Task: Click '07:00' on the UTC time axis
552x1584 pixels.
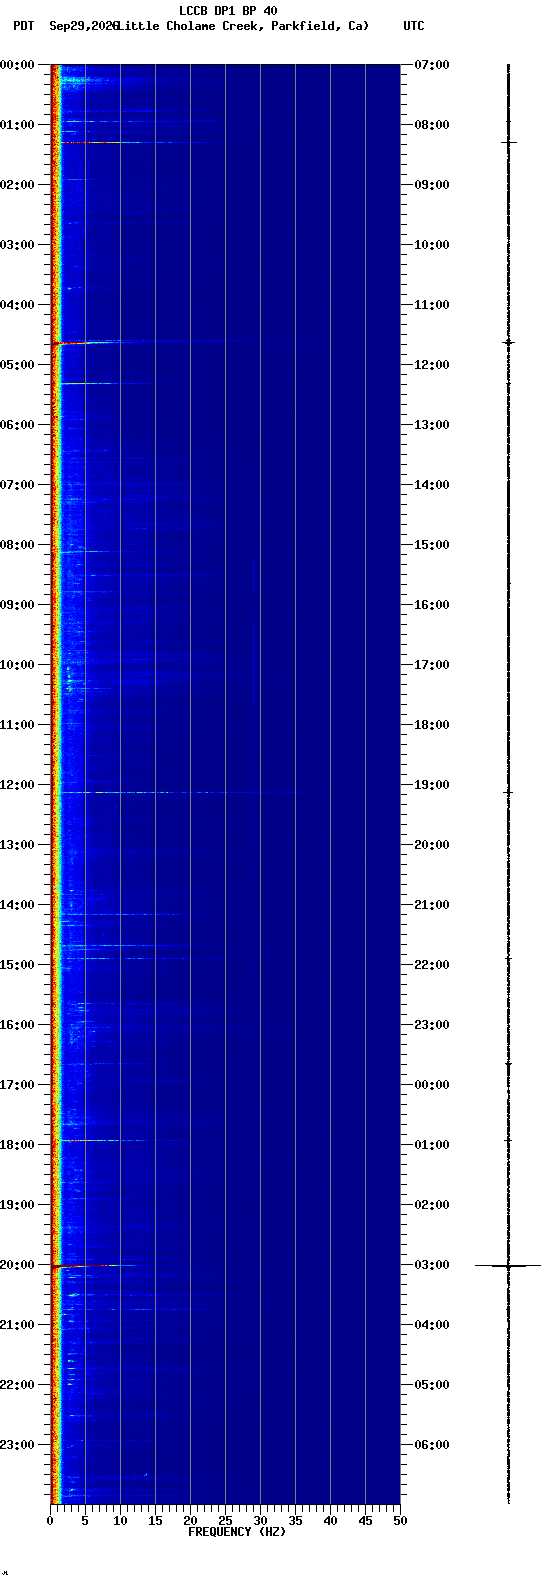Action: (432, 65)
